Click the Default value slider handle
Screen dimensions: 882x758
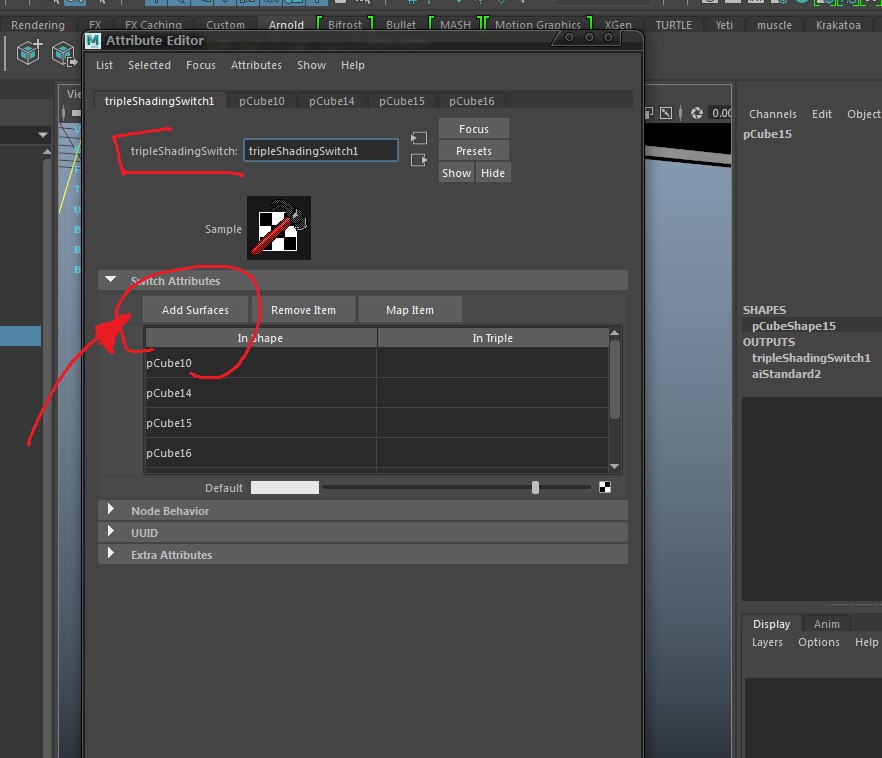point(536,488)
